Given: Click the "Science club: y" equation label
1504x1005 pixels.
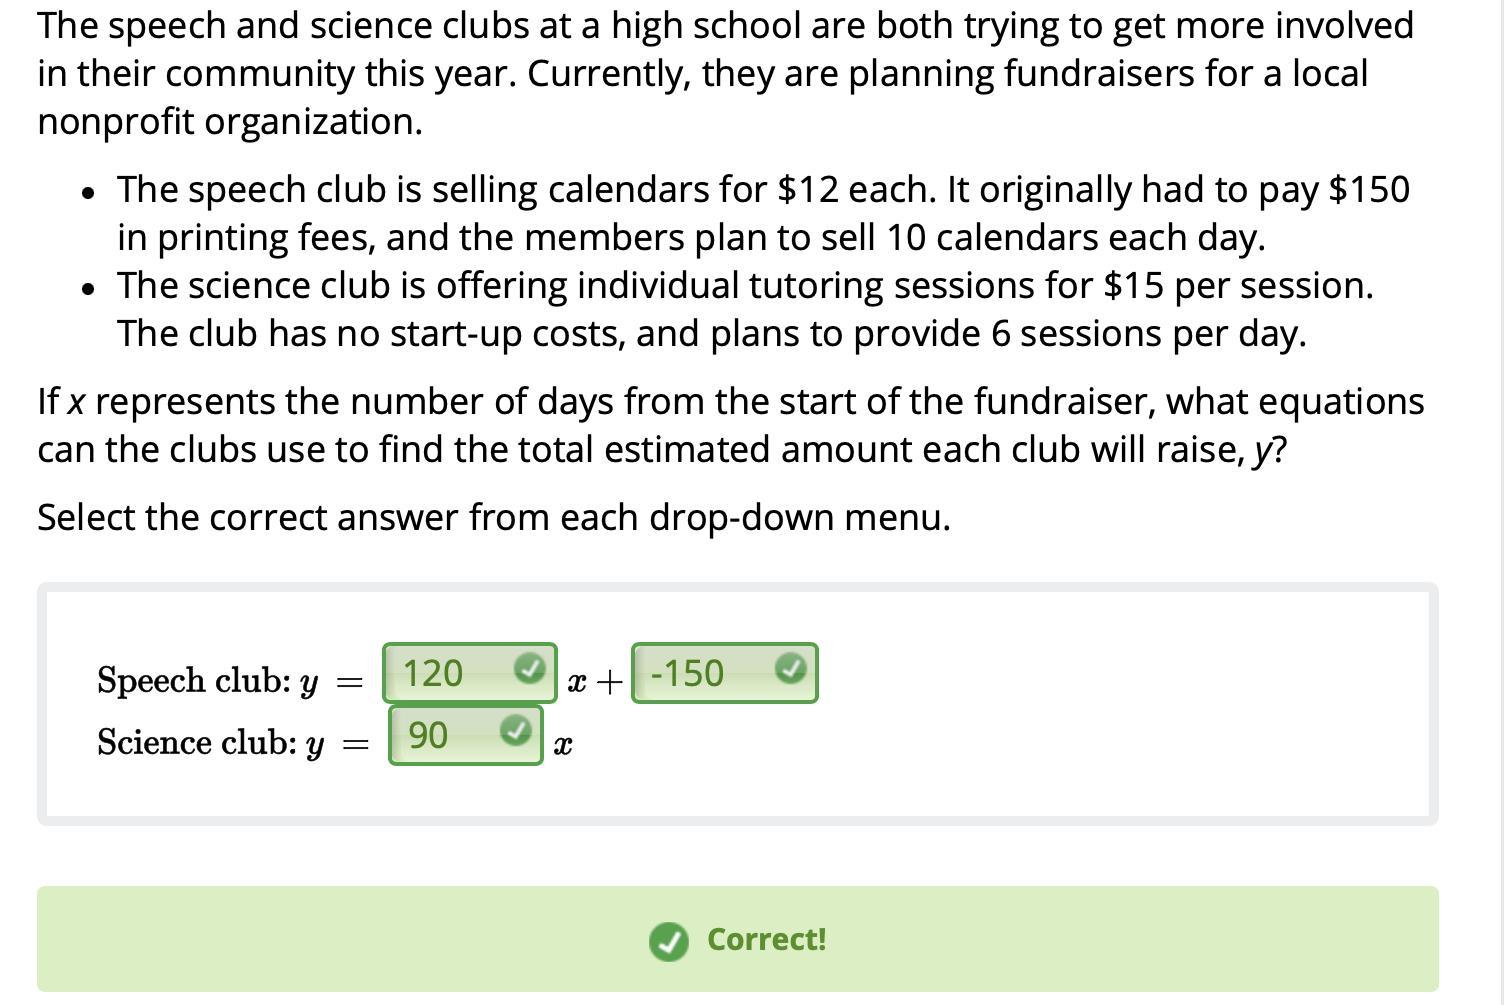Looking at the screenshot, I should point(210,743).
